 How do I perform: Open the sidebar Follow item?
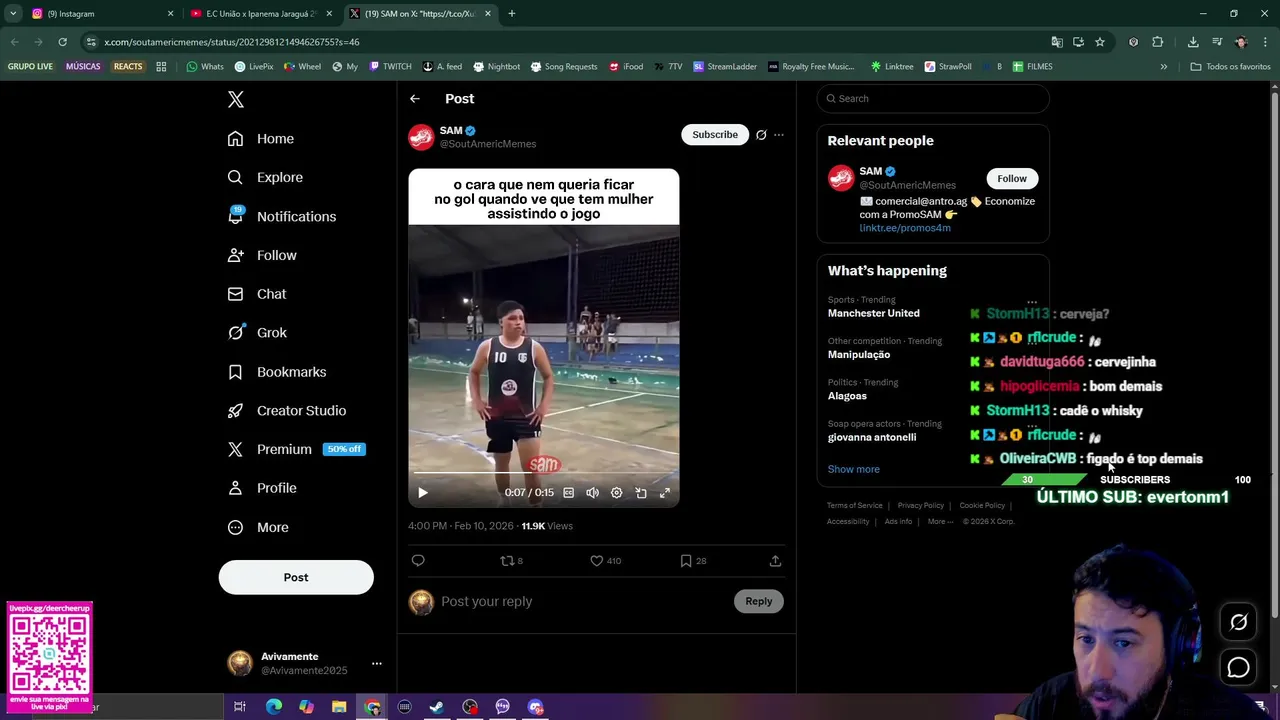261,255
